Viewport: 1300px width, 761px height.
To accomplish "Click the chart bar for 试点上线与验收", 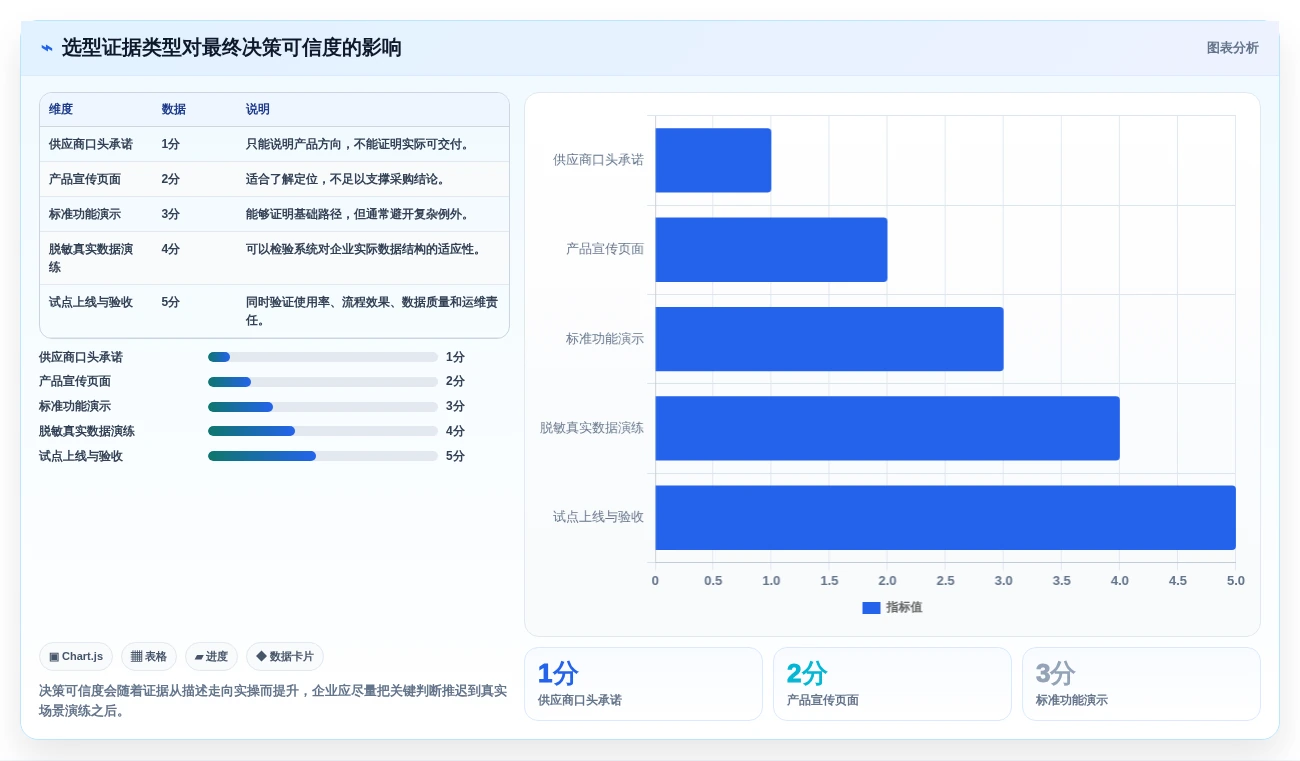I will point(945,518).
